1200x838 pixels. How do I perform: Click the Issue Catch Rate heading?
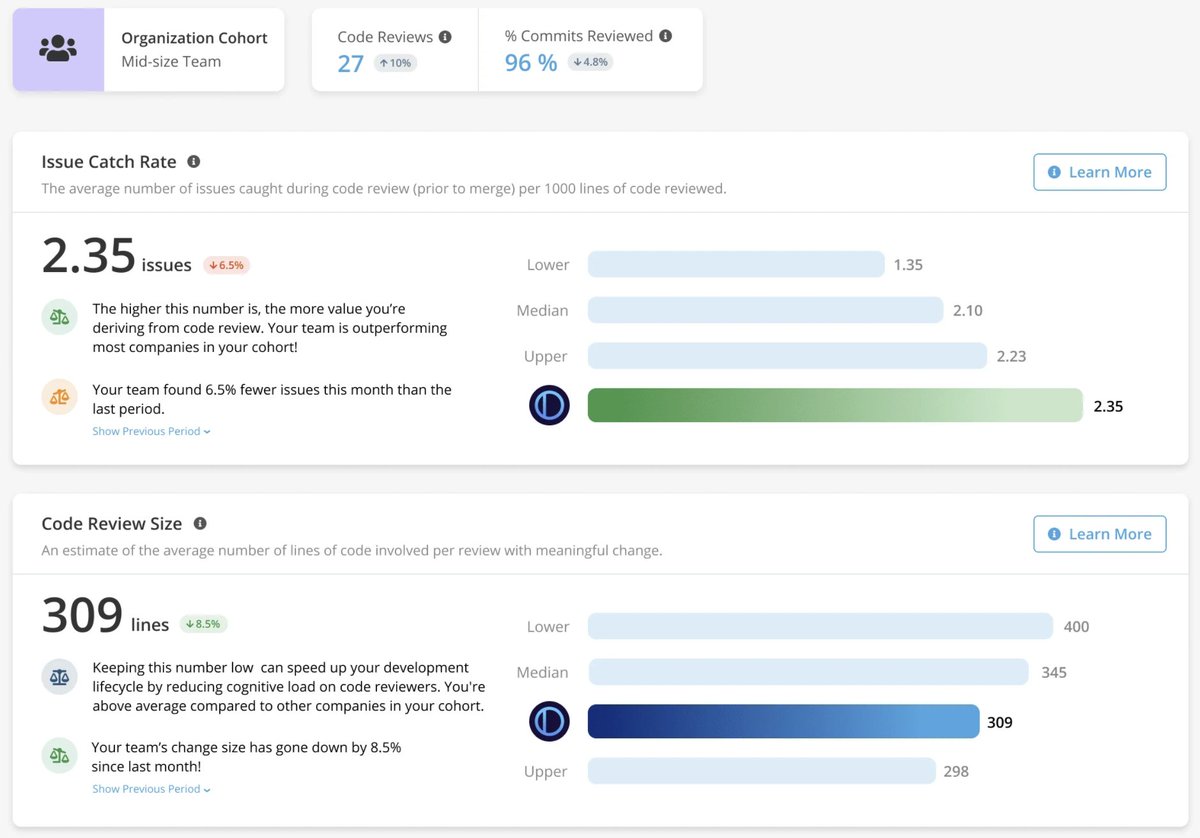point(109,162)
